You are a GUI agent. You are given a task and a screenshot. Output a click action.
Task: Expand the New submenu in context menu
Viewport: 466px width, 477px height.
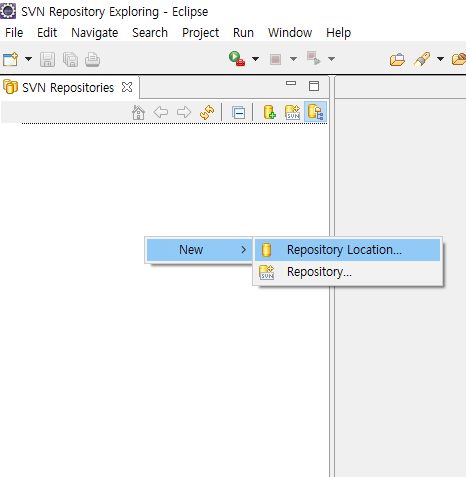click(x=199, y=250)
